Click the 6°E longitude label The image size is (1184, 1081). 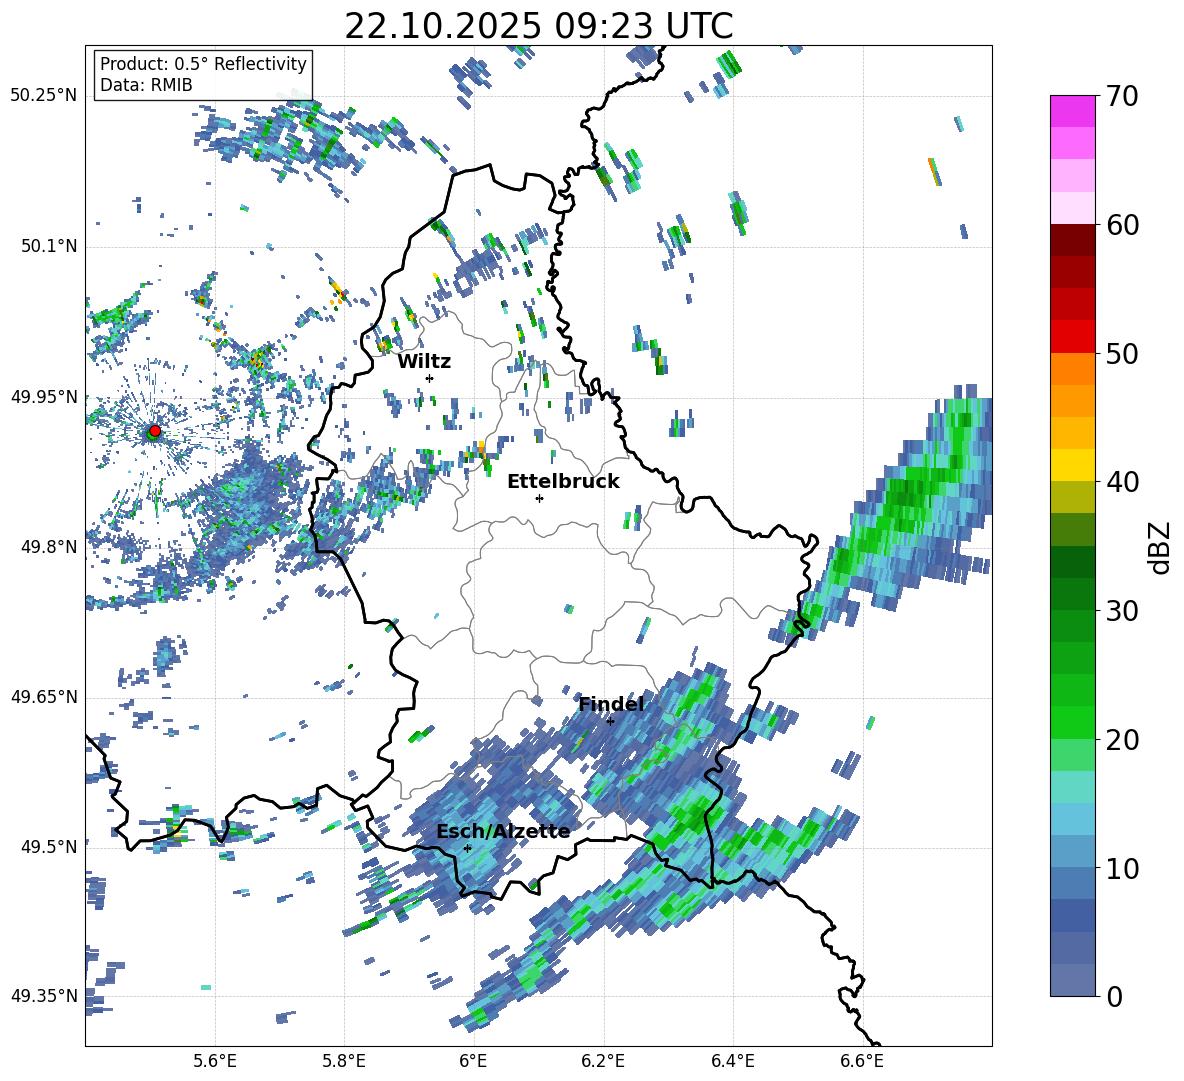[473, 1061]
